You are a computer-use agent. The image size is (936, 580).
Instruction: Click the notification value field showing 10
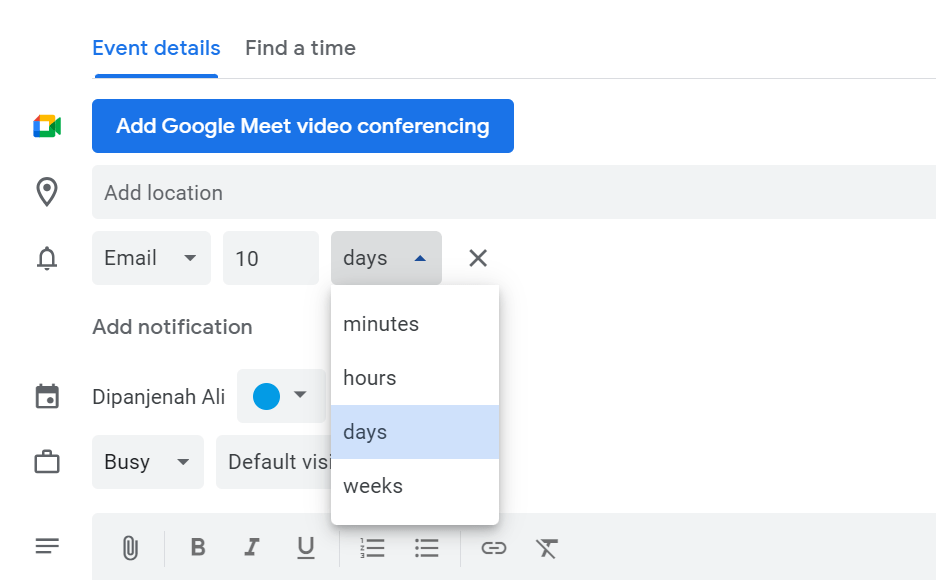click(x=271, y=258)
